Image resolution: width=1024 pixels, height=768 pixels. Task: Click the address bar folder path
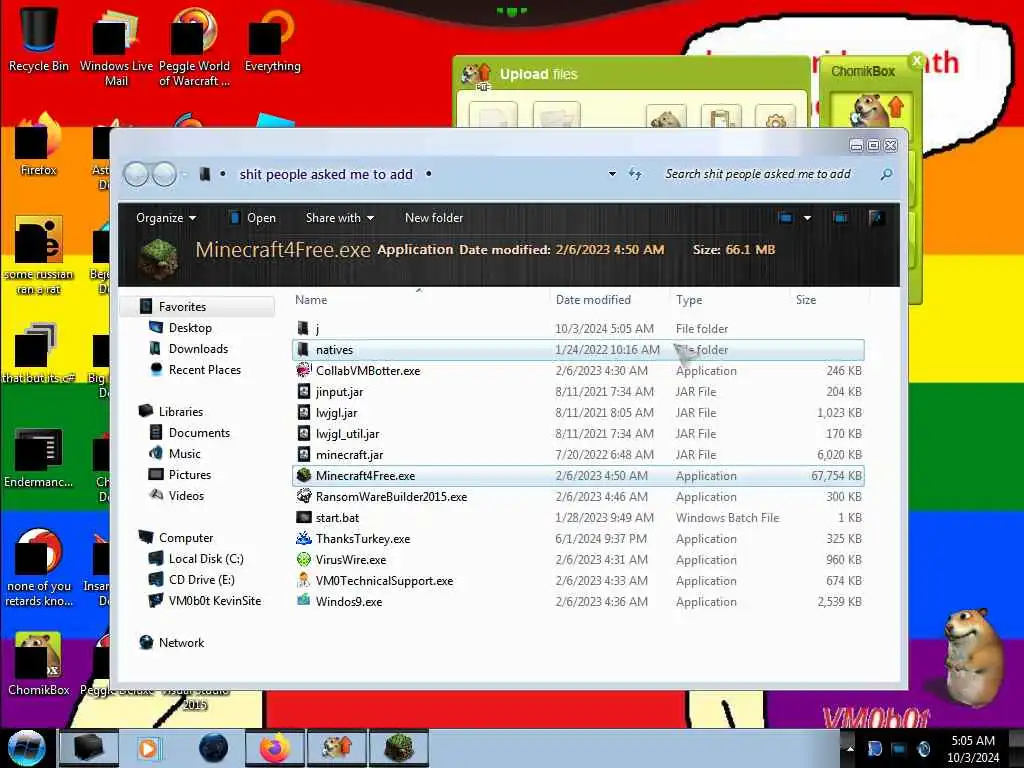pos(326,174)
